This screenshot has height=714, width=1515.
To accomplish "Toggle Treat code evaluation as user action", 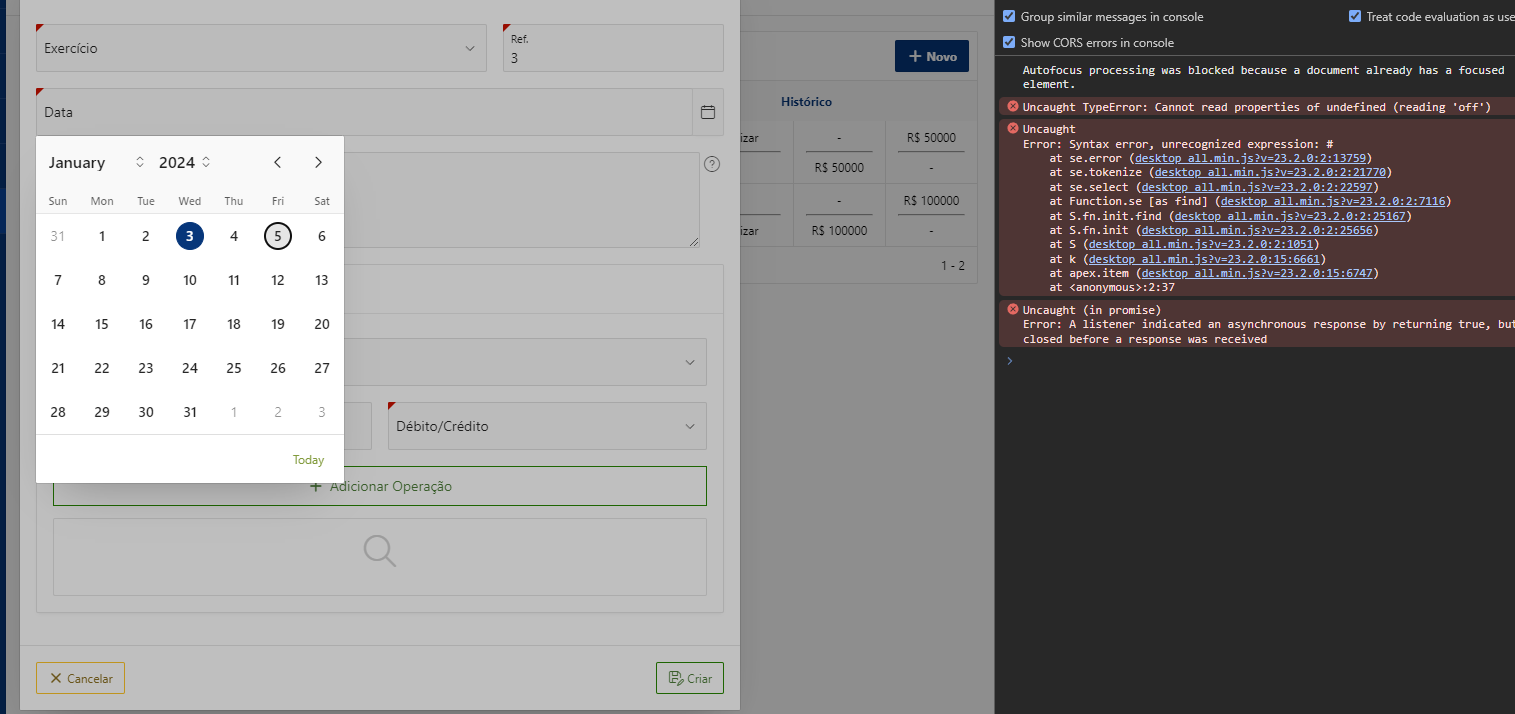I will [x=1356, y=15].
